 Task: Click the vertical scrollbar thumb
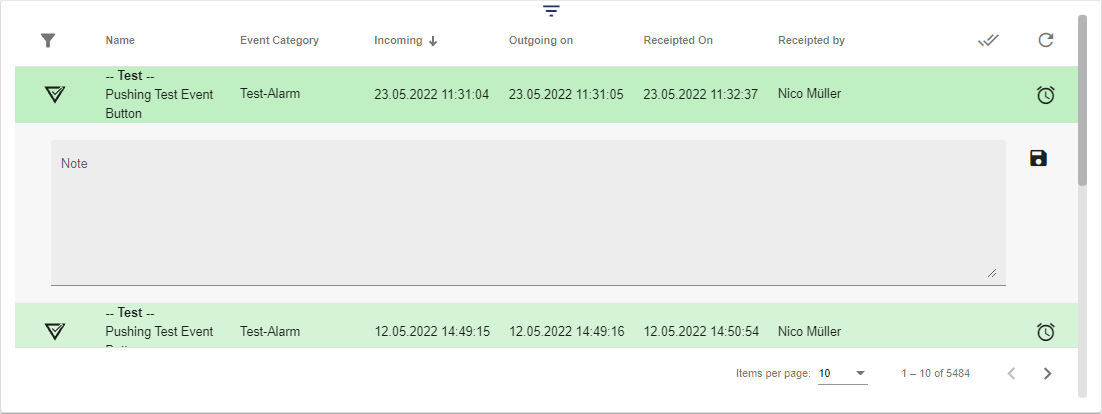pos(1082,100)
